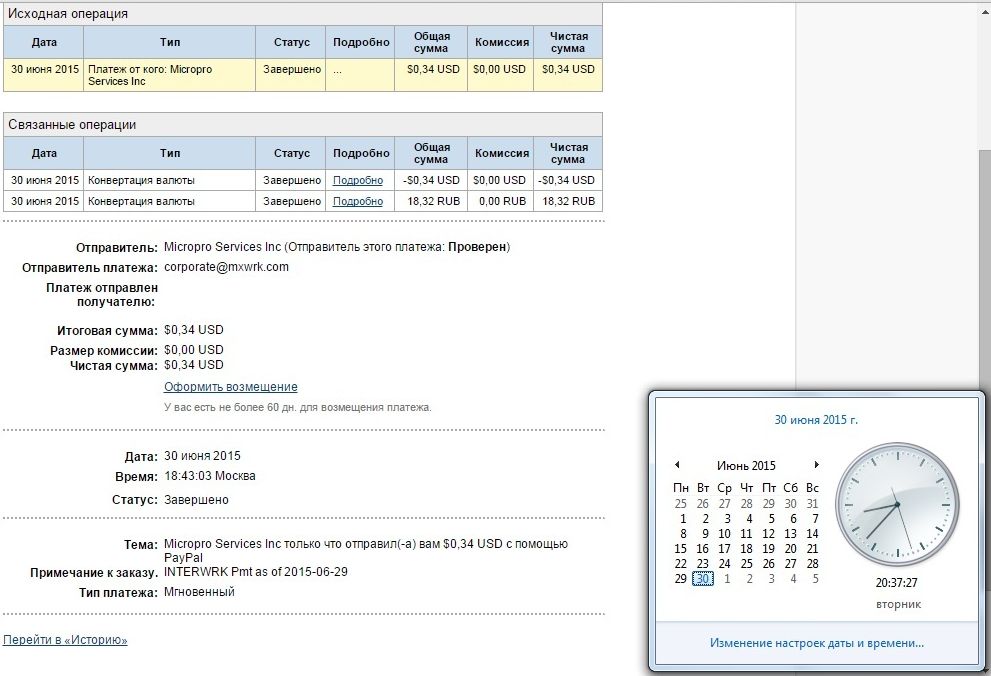Select day 5 of July in calendar
Screen dimensions: 991x676
click(x=815, y=579)
